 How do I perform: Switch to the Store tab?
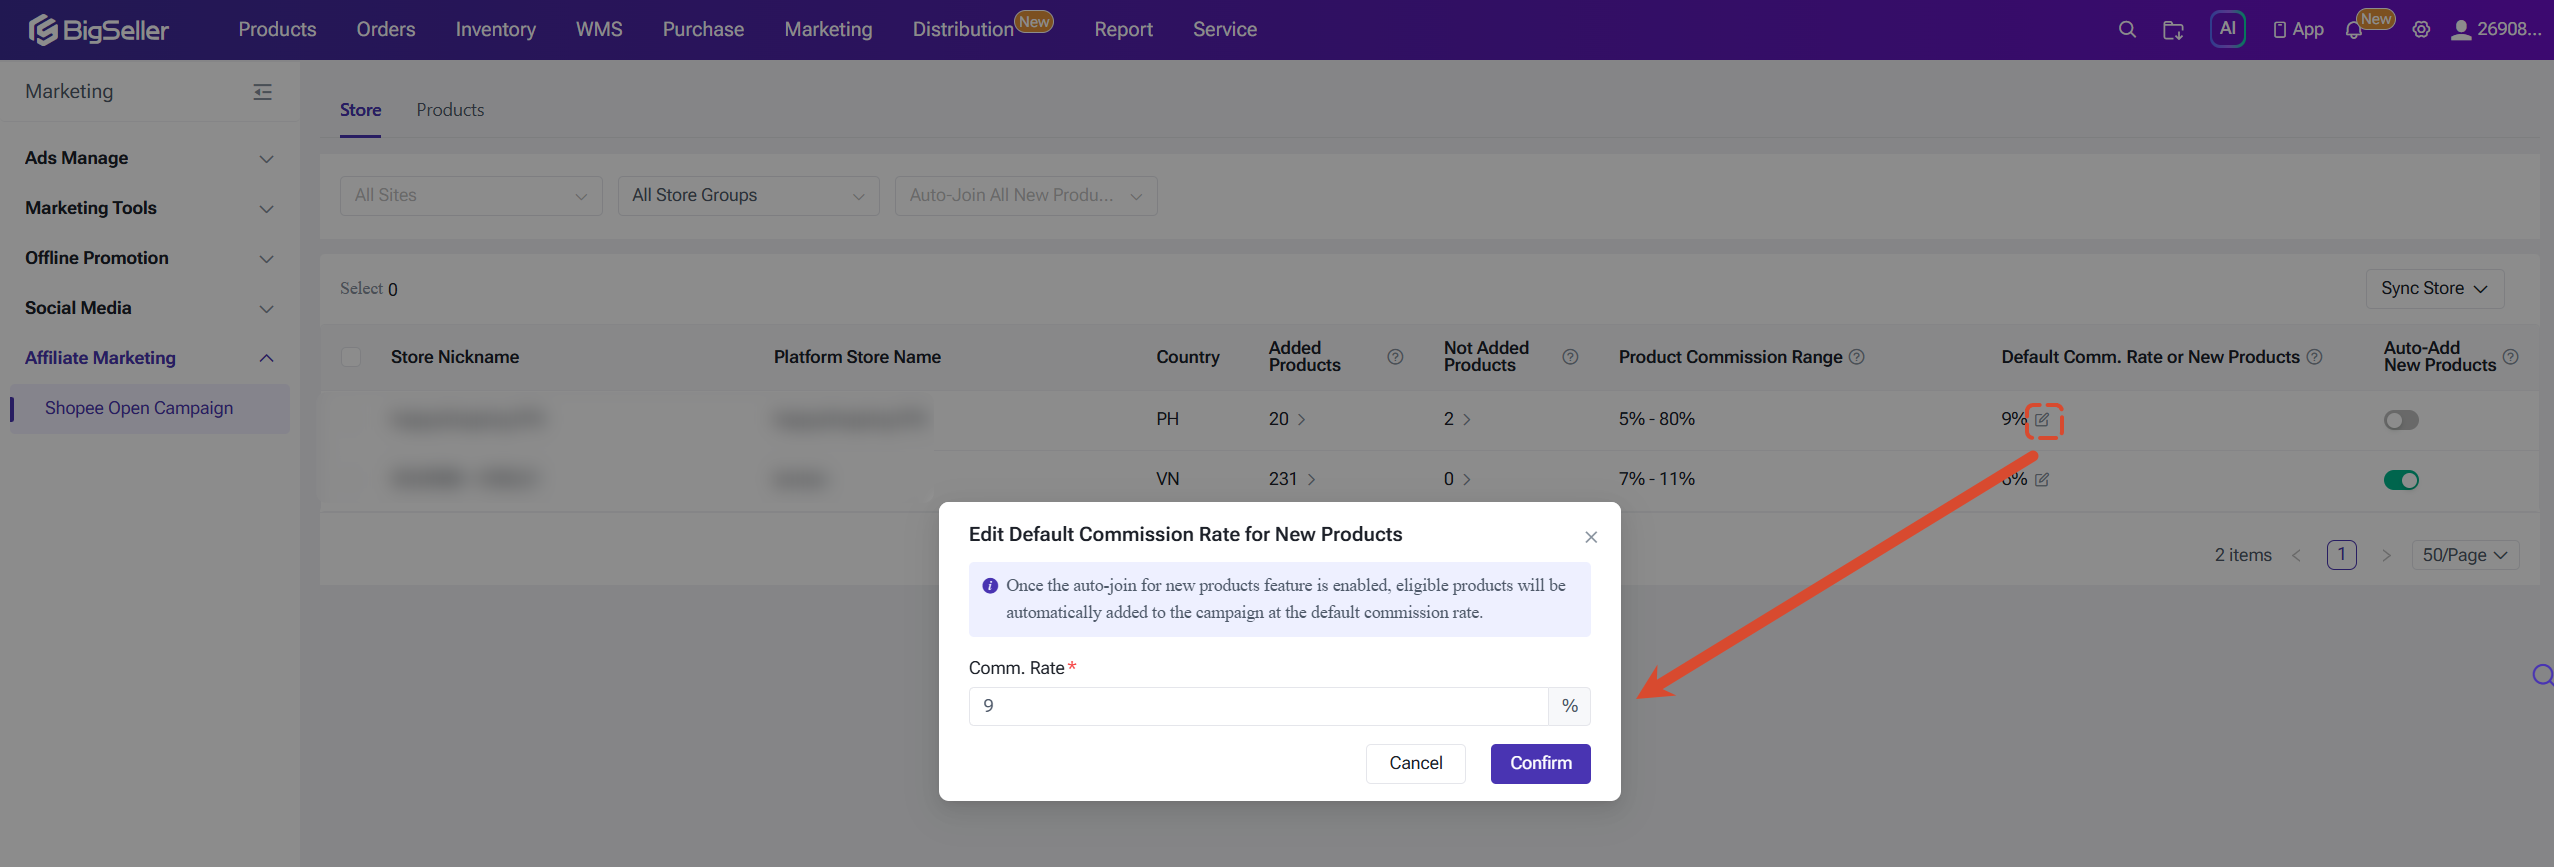click(x=360, y=110)
